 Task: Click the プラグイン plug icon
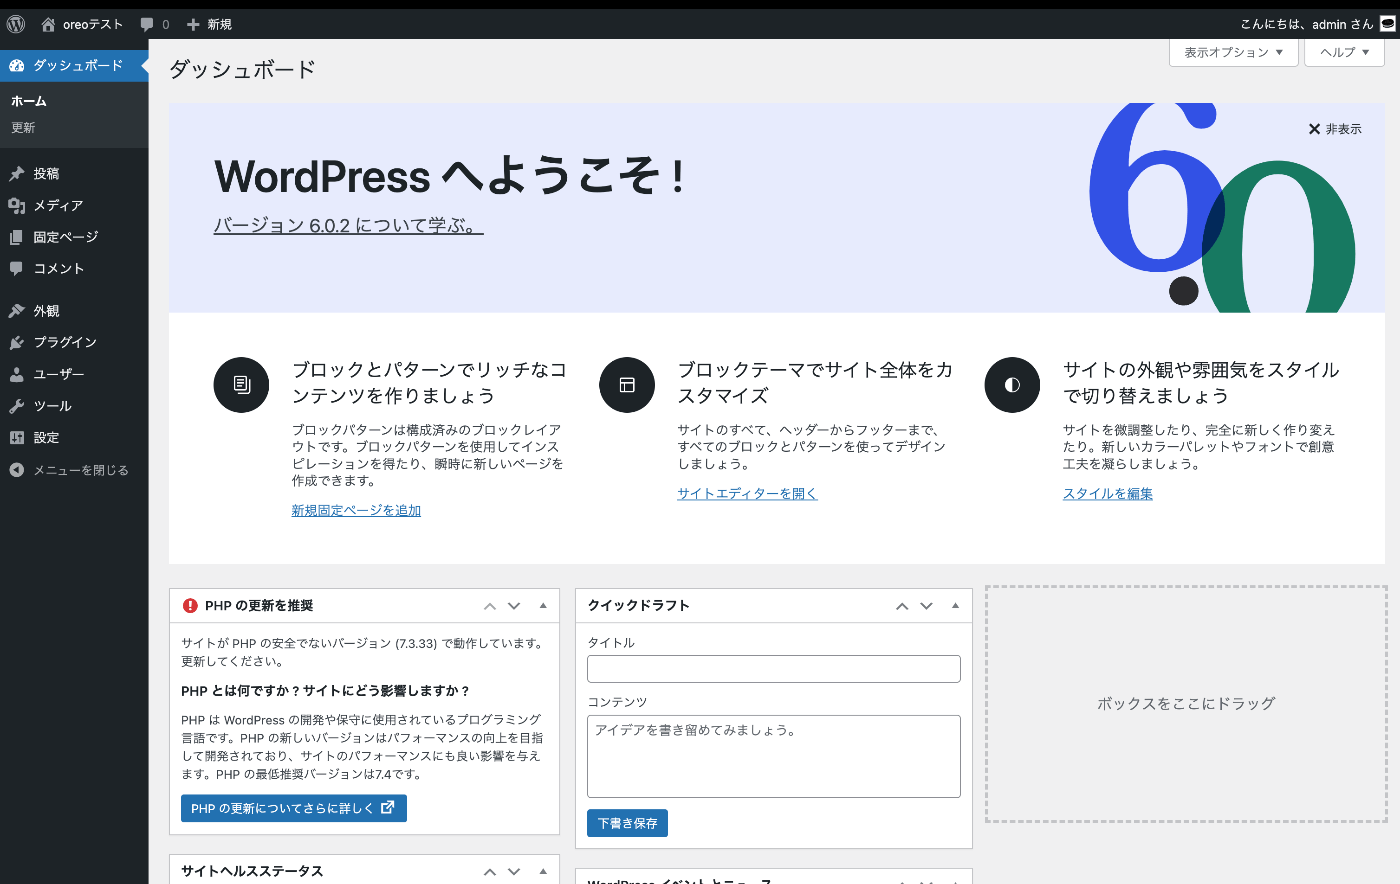(16, 342)
